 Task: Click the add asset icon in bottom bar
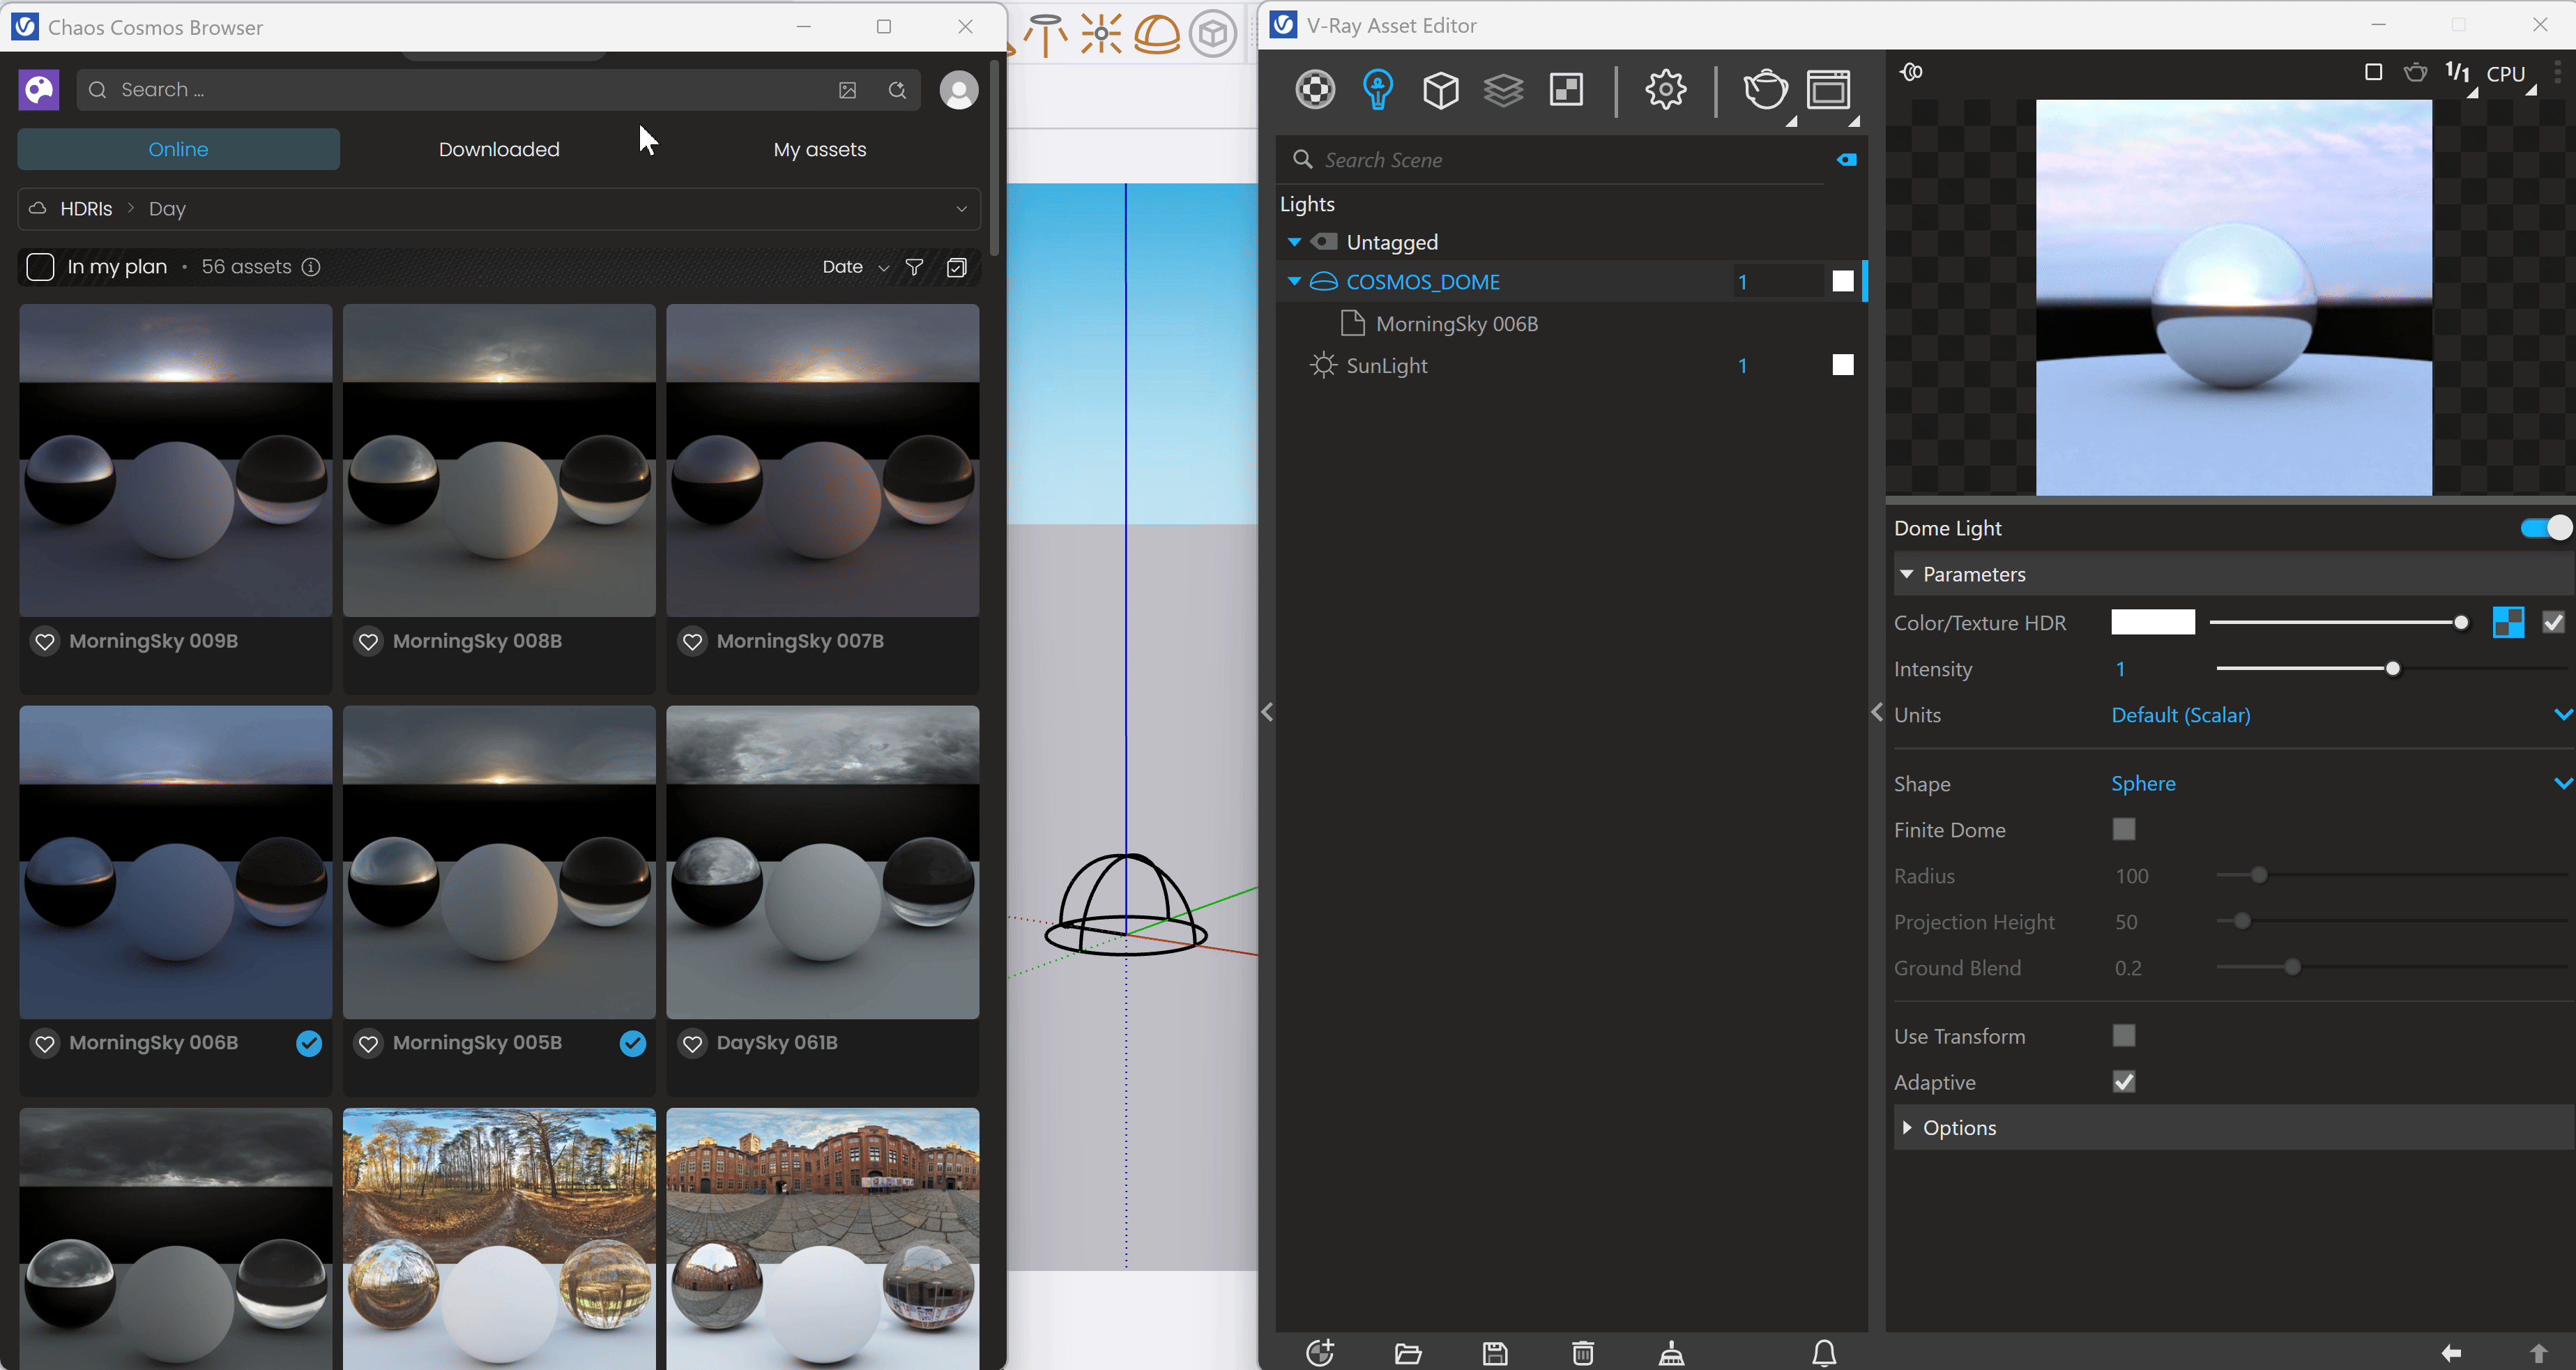pos(1319,1353)
